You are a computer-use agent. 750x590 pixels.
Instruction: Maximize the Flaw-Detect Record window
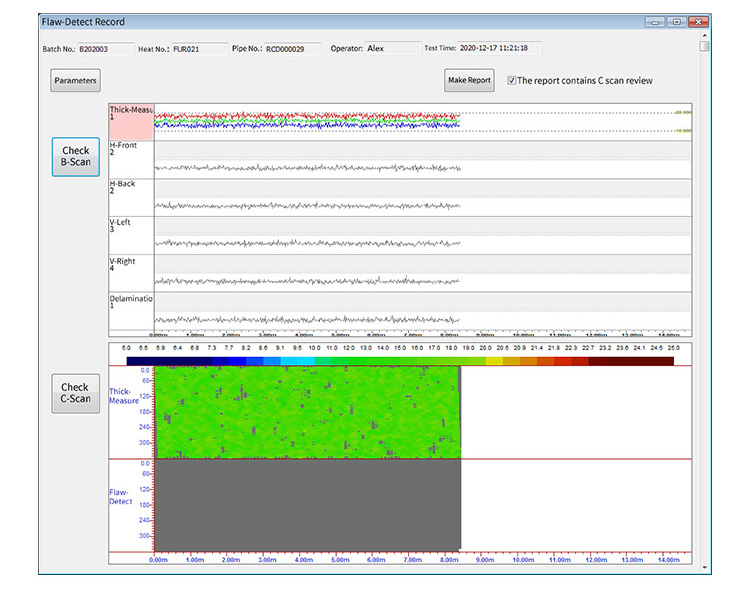click(677, 21)
